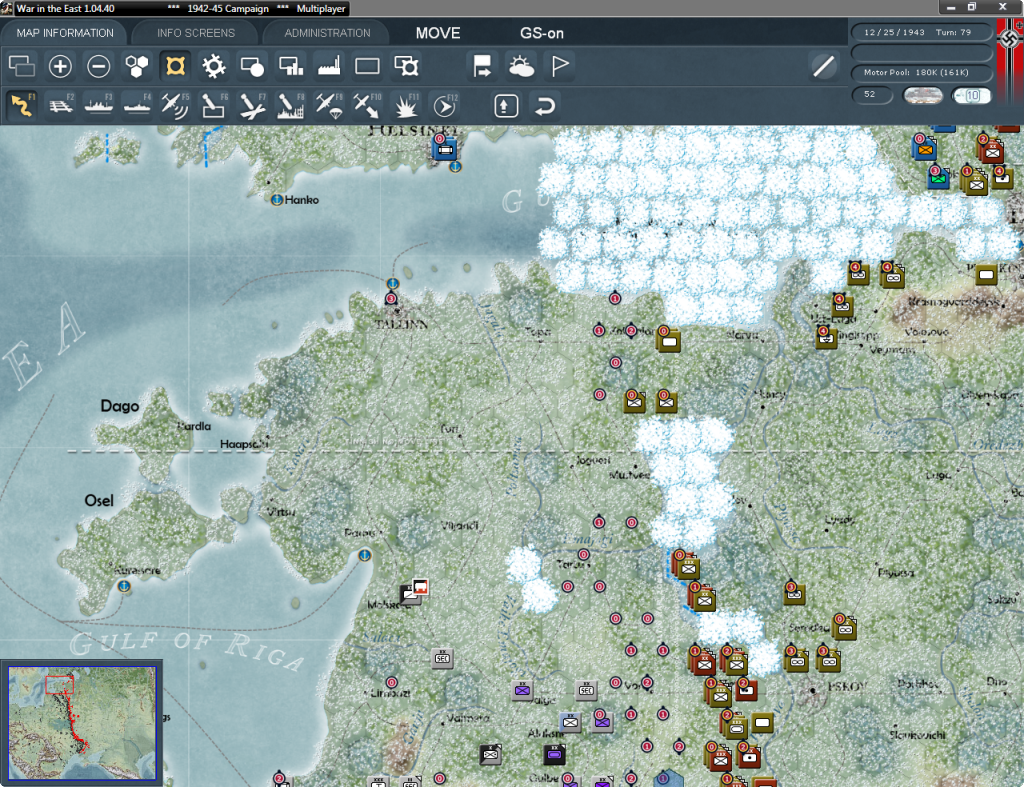Toggle the highlighted yellow enemy hexes icon
This screenshot has width=1024, height=787.
175,66
